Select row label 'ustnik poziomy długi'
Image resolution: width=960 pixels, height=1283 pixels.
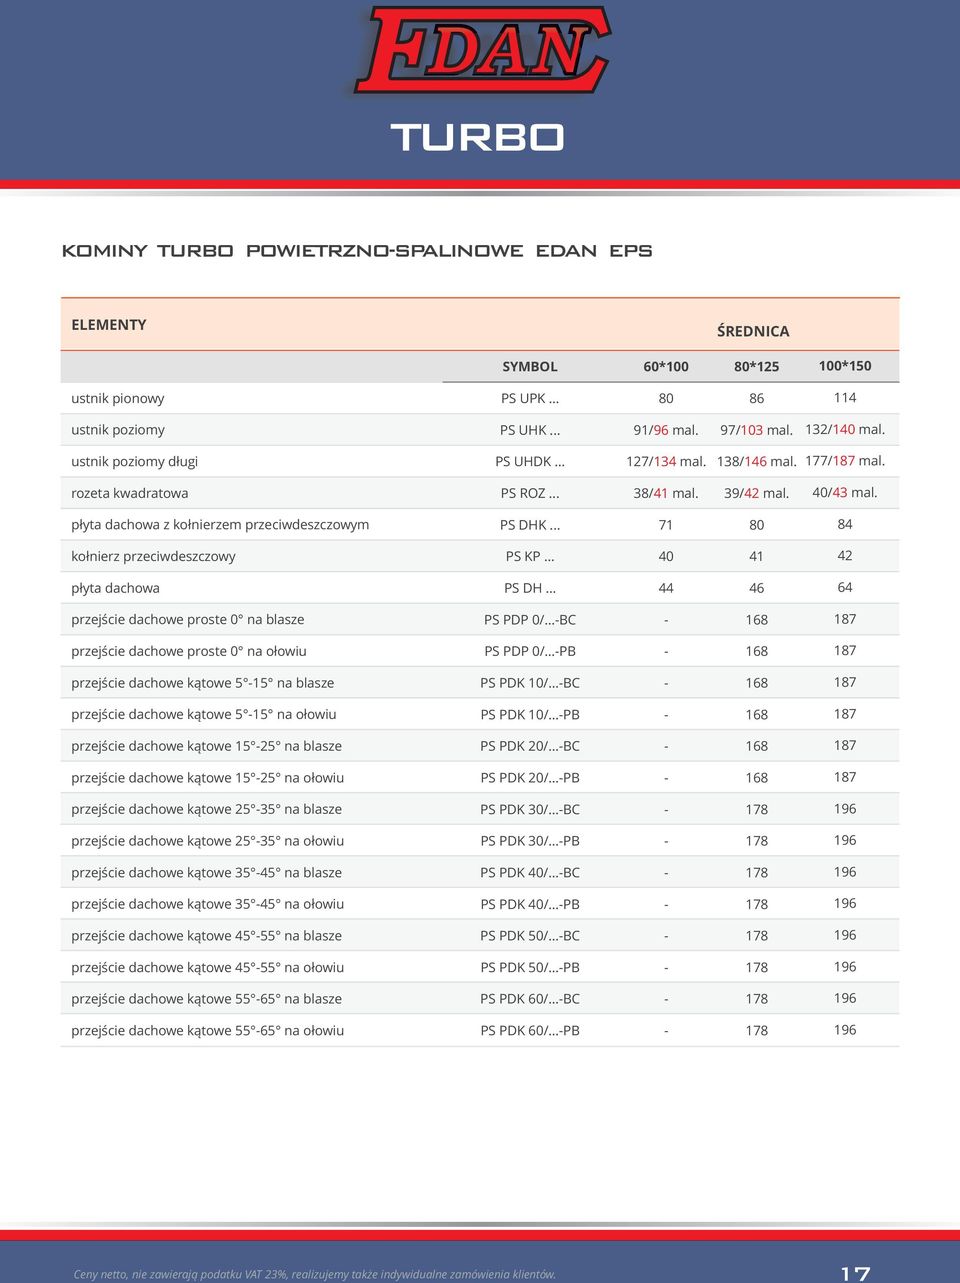click(x=135, y=462)
